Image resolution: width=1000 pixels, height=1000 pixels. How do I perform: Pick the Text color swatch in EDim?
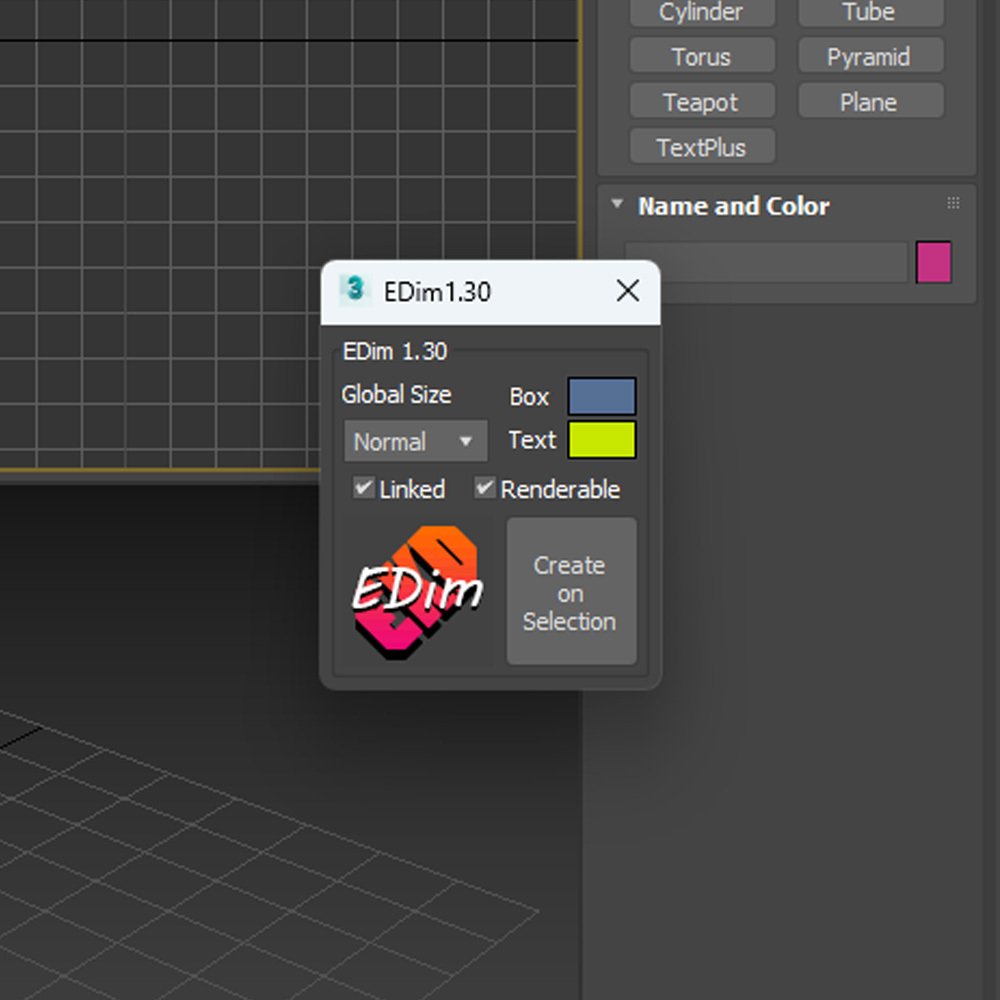[601, 439]
